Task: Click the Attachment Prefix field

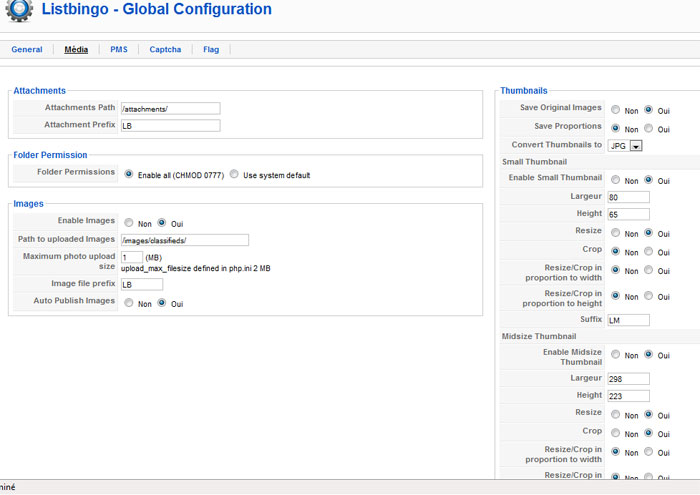Action: tap(169, 126)
